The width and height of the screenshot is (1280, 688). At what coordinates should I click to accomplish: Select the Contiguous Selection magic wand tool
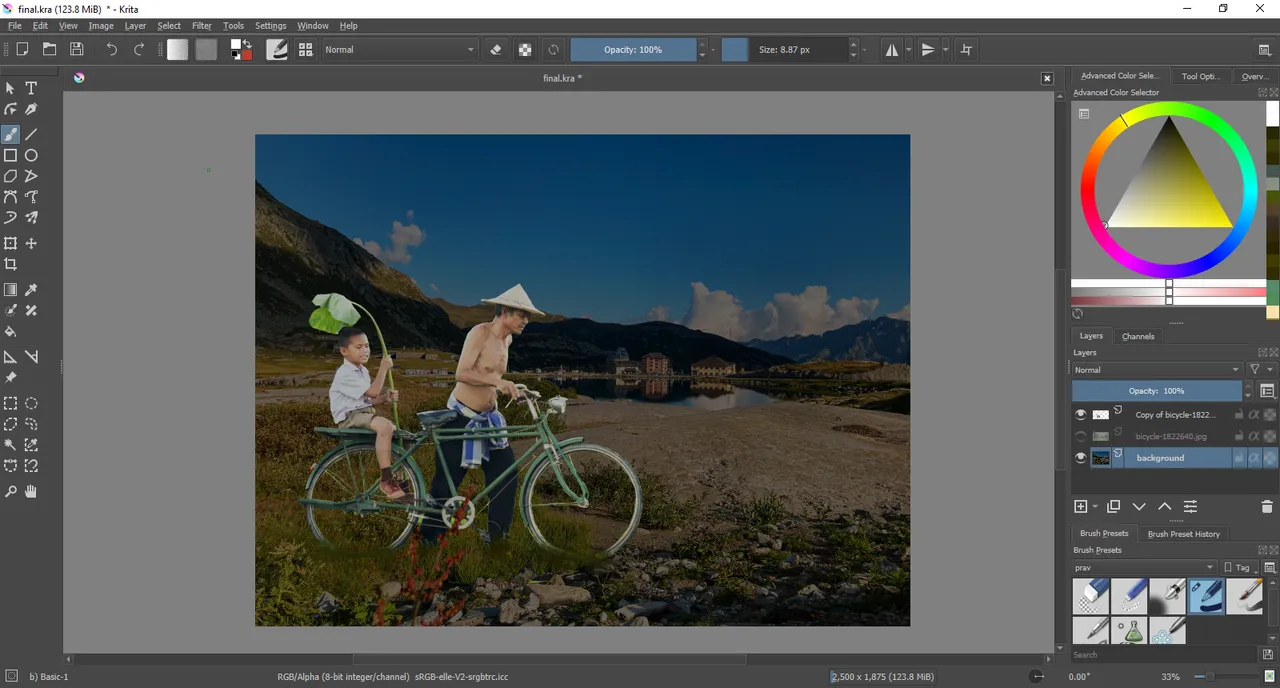tap(10, 445)
